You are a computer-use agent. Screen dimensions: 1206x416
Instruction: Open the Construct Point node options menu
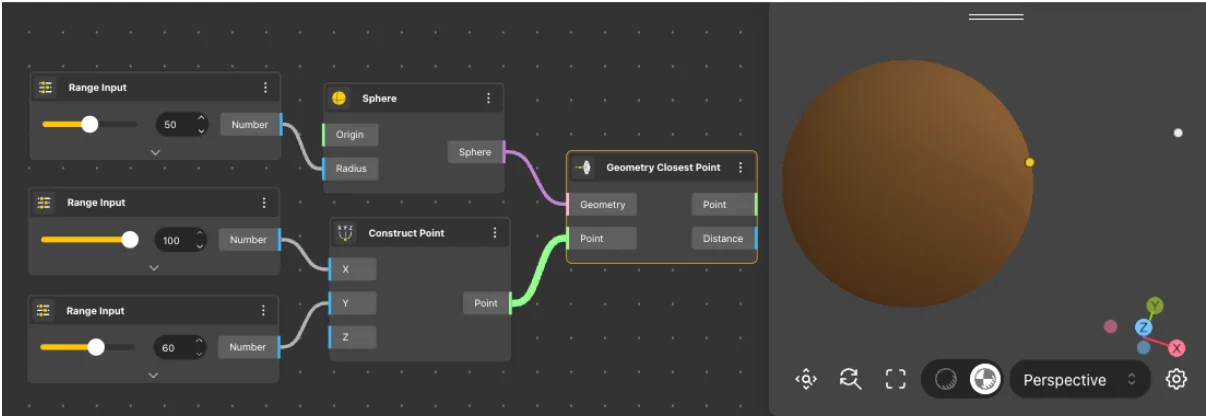click(x=494, y=233)
